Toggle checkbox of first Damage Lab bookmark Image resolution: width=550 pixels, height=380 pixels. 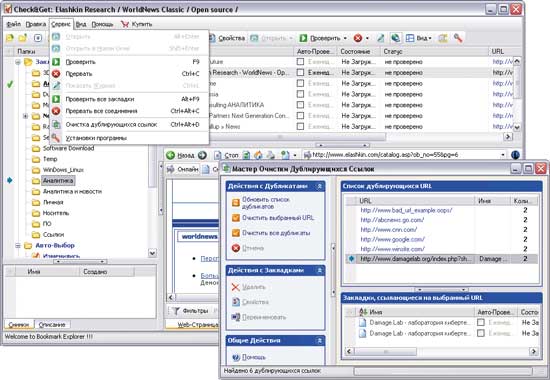(x=481, y=322)
